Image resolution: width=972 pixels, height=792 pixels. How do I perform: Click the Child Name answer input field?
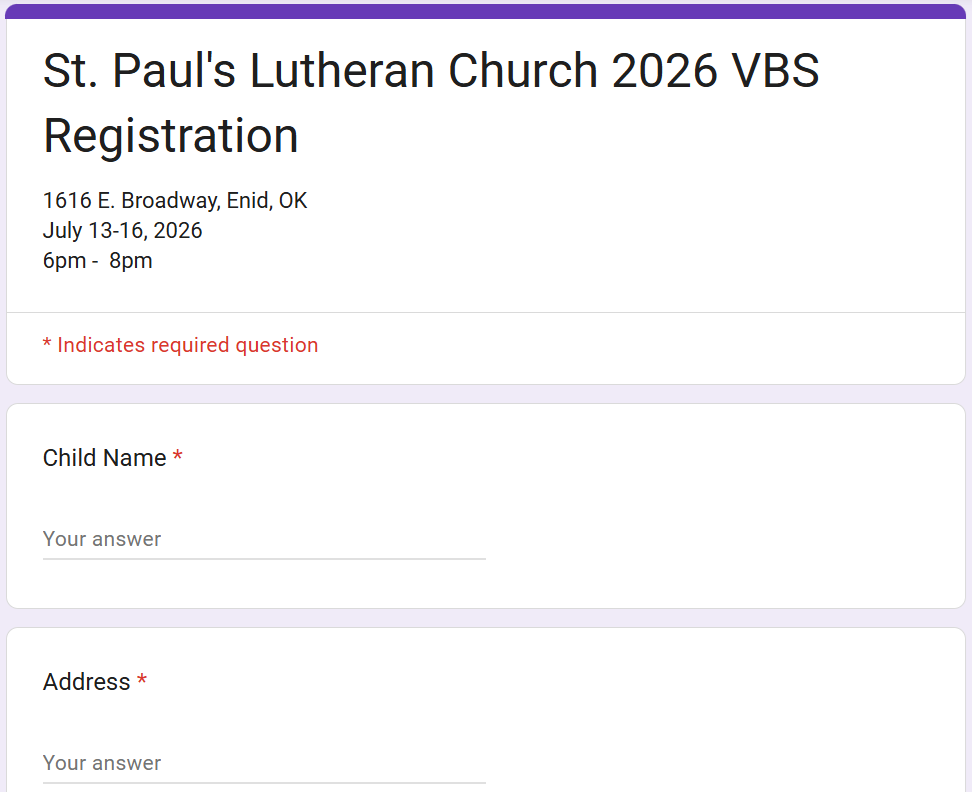tap(264, 539)
